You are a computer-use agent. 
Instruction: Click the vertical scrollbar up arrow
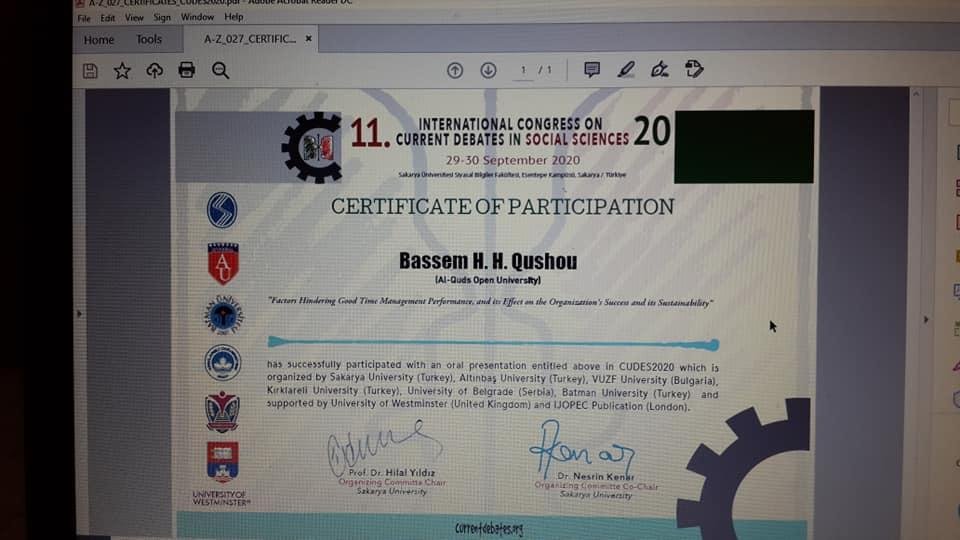[x=916, y=94]
